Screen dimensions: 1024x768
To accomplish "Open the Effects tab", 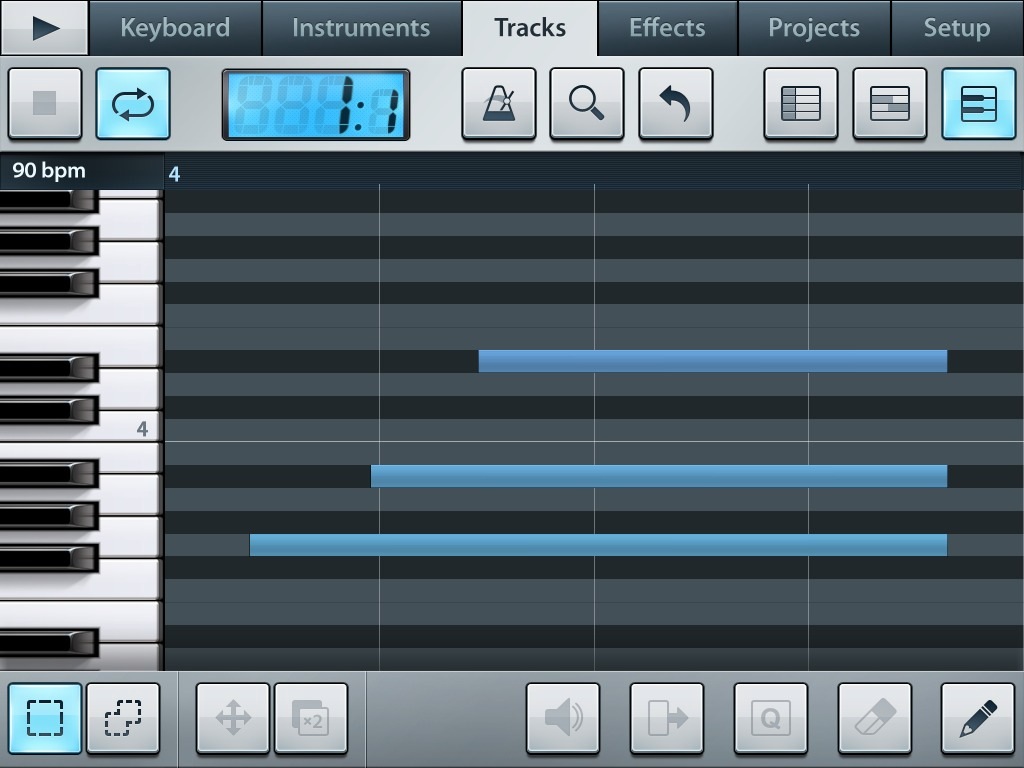I will point(667,27).
